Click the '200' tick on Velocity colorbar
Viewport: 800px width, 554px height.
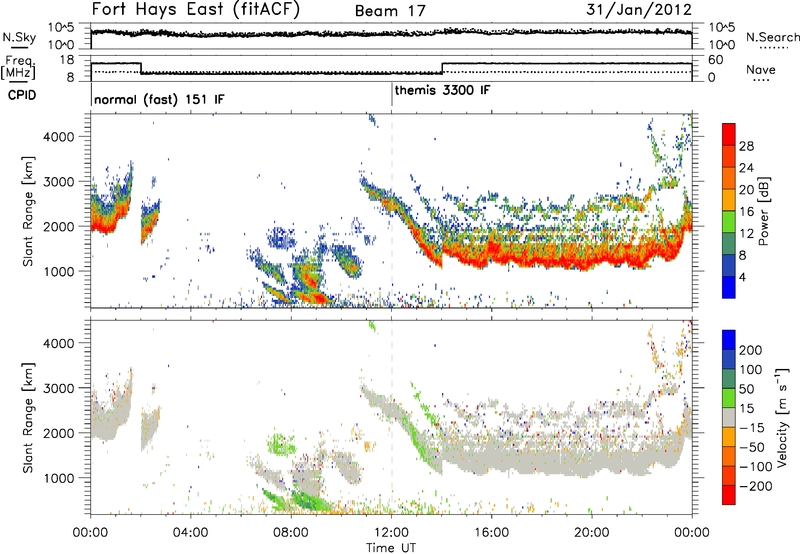point(751,350)
